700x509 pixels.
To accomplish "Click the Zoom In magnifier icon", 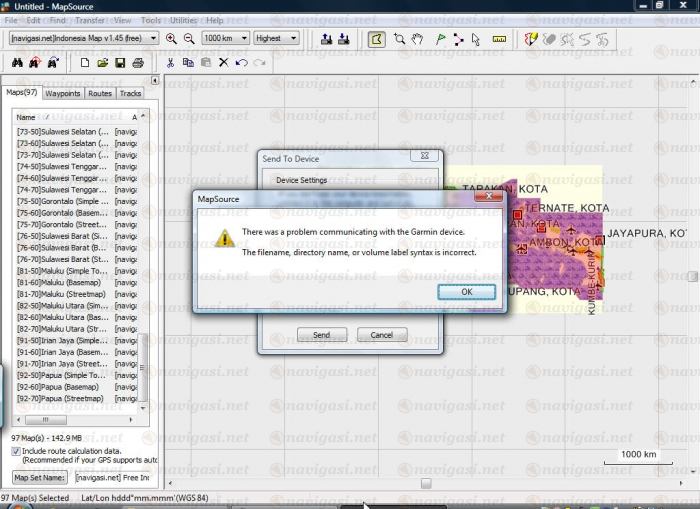I will (171, 39).
